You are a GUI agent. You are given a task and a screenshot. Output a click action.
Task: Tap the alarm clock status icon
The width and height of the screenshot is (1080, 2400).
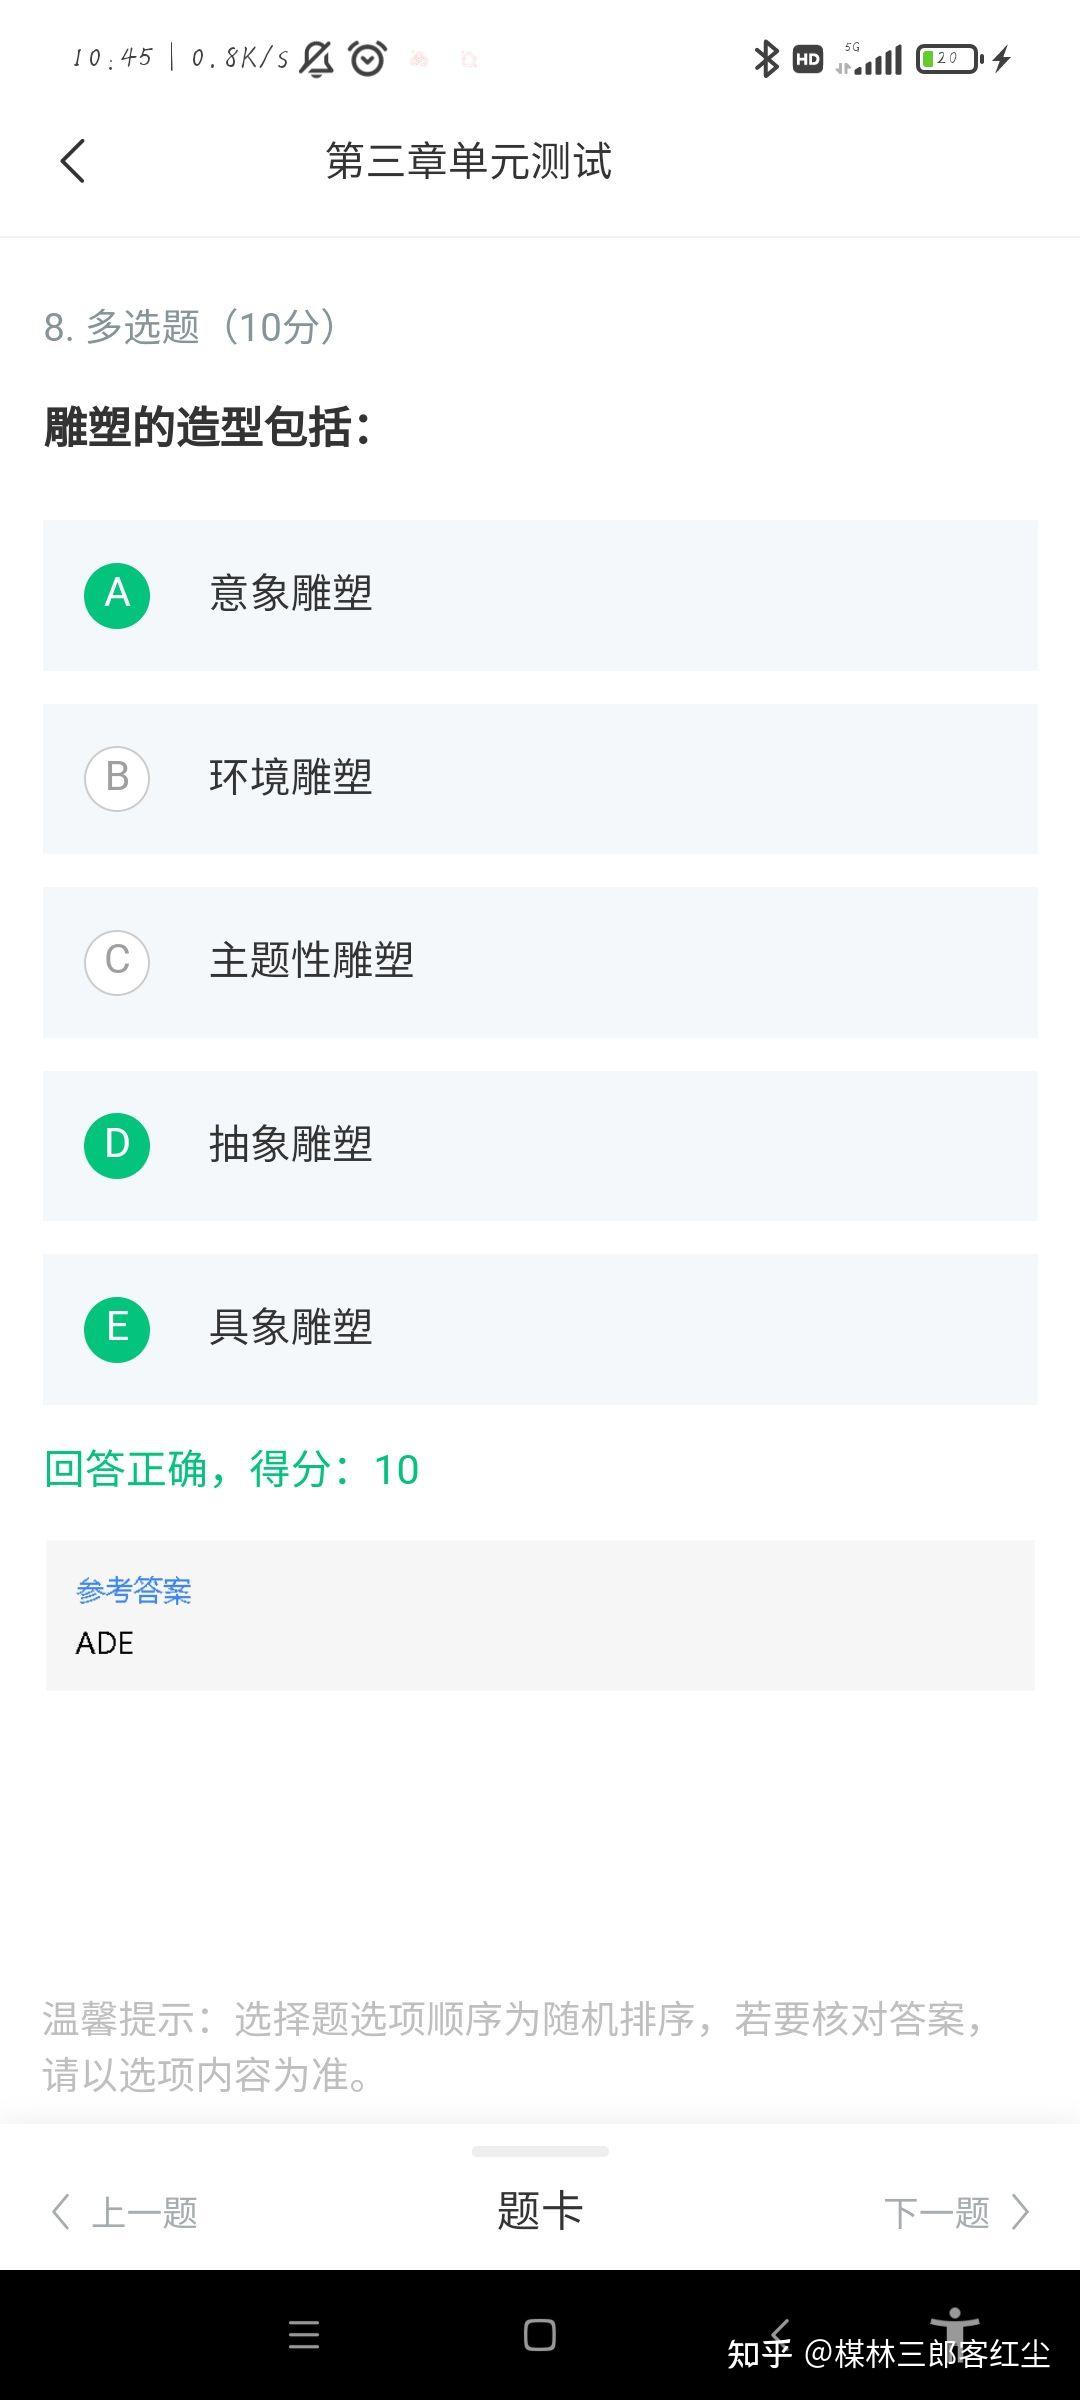(x=367, y=59)
